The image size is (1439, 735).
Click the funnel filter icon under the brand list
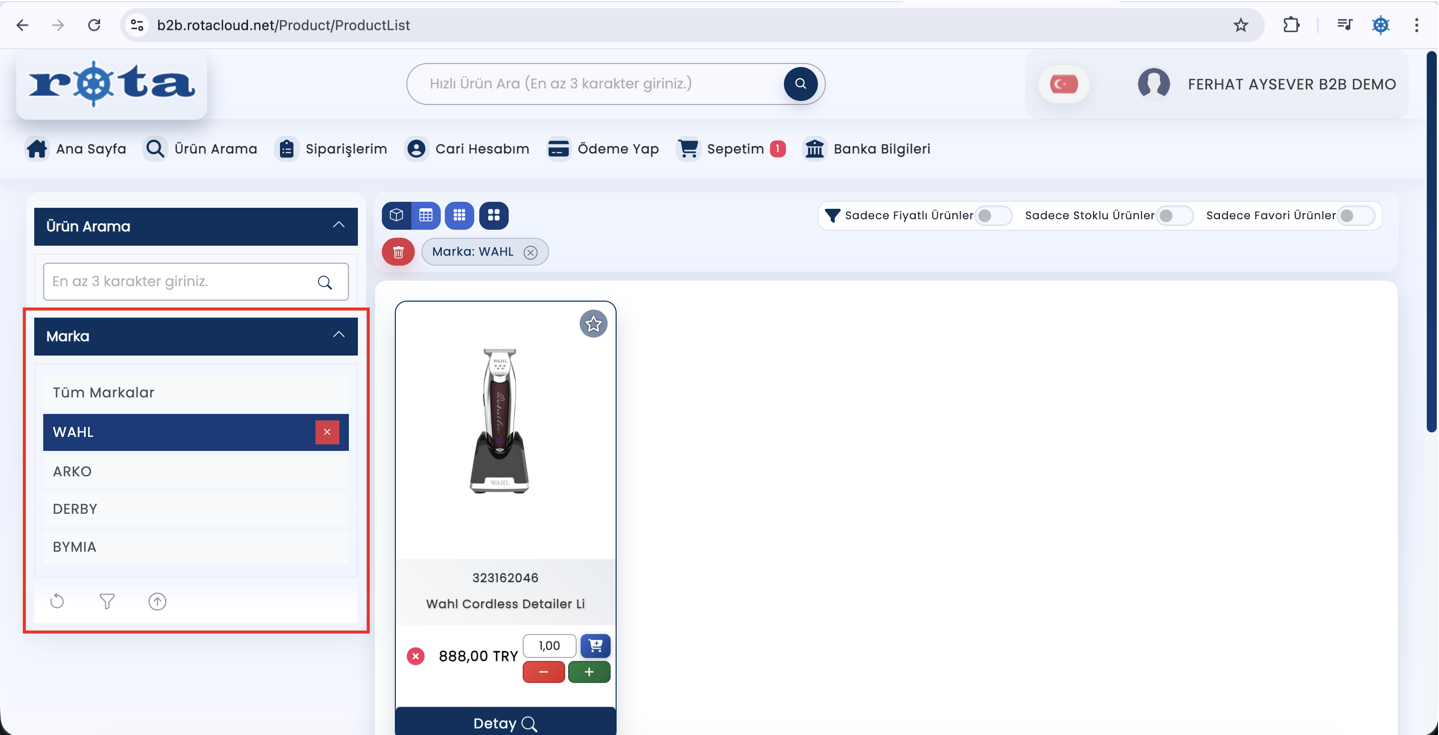[107, 601]
